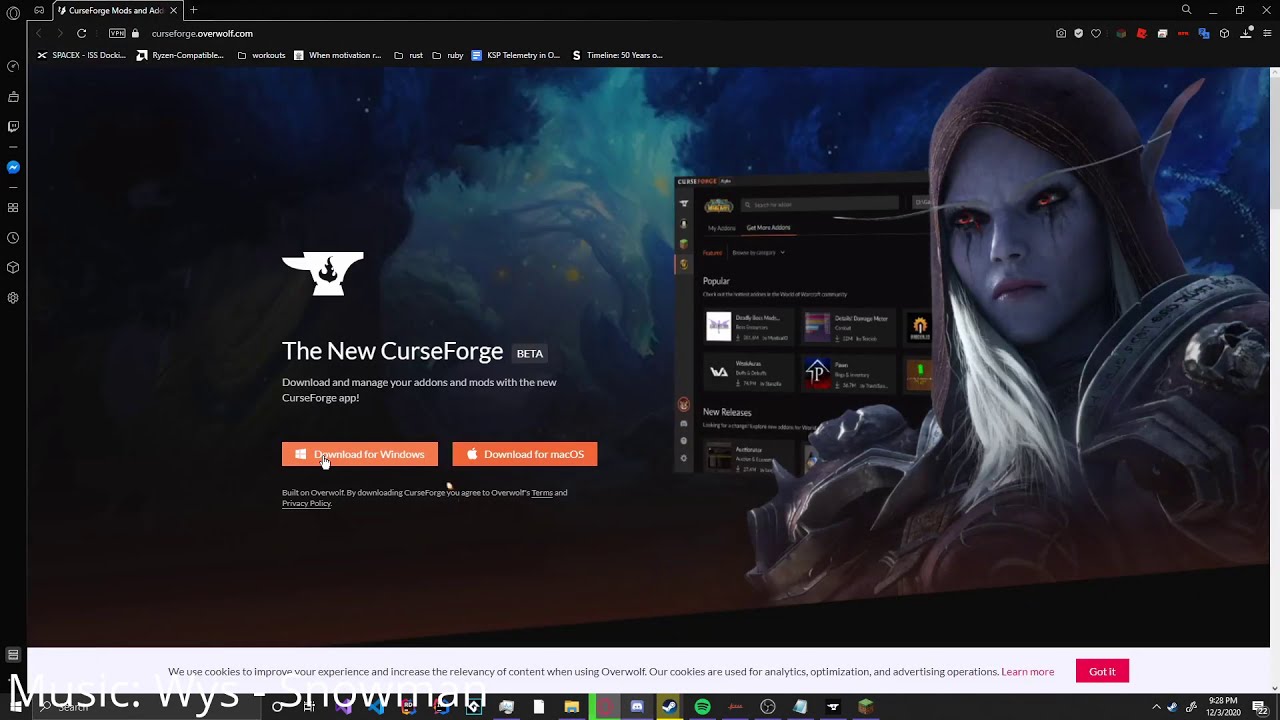Open the Ryzen-Compatible bookmark
This screenshot has width=1280, height=720.
point(180,55)
